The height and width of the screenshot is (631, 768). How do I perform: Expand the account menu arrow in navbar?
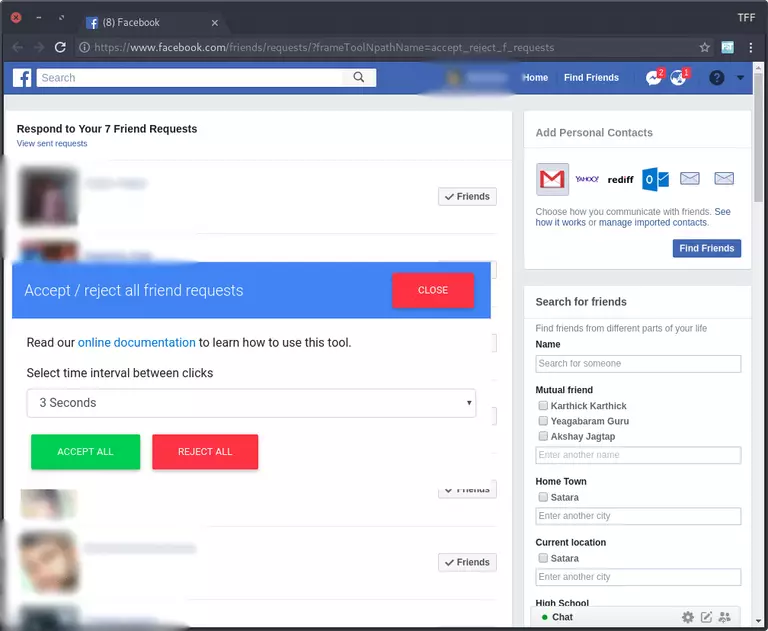[x=740, y=78]
